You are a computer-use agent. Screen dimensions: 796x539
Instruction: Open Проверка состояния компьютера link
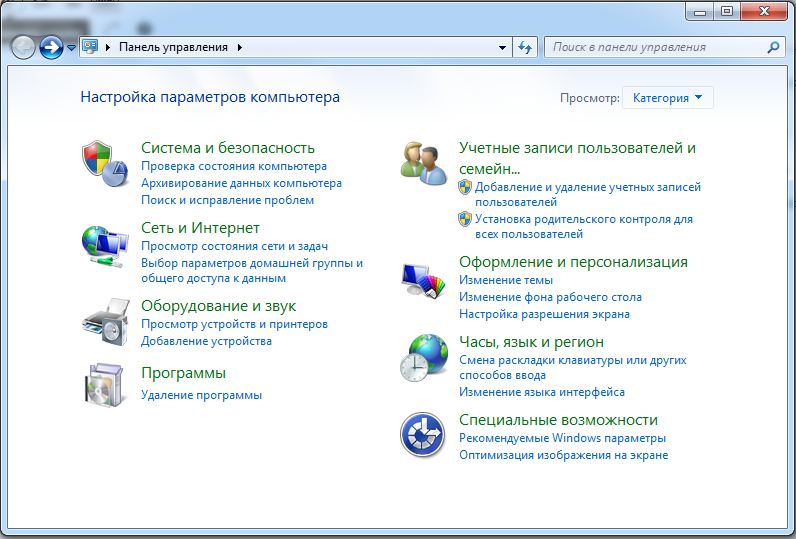233,166
